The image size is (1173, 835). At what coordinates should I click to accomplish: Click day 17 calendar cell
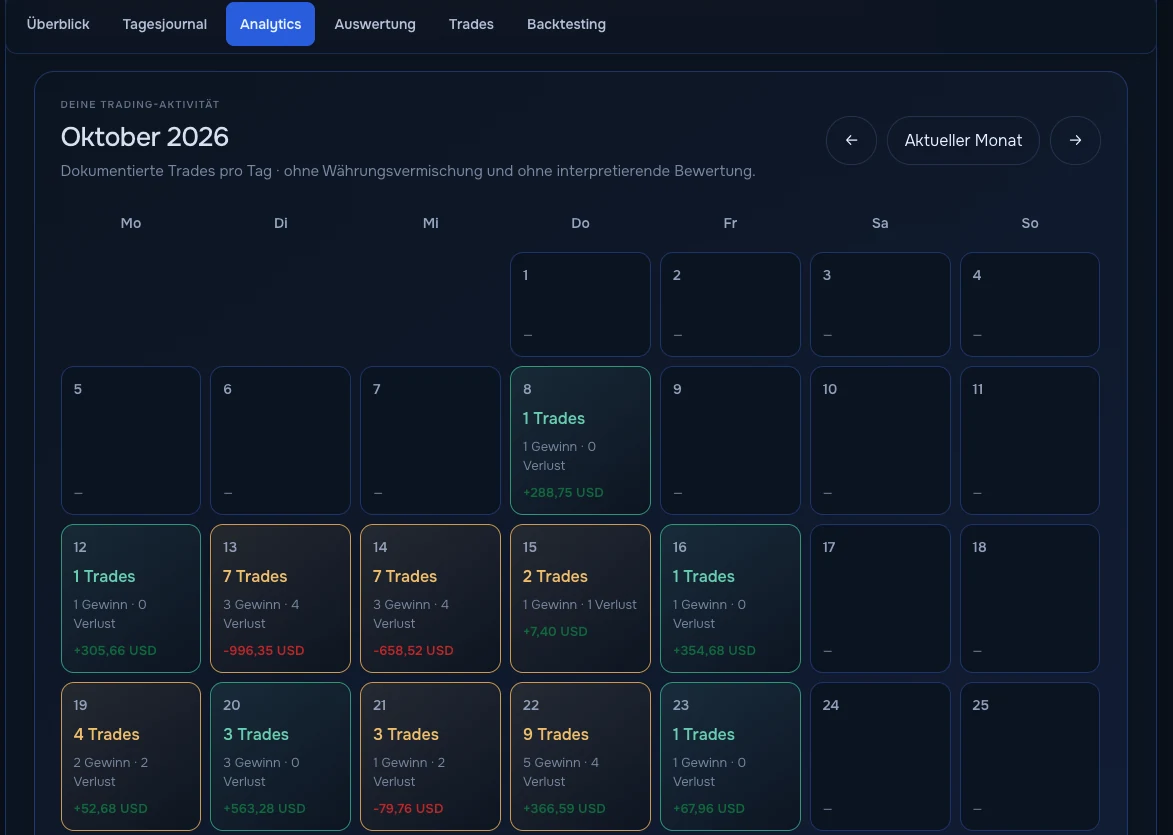tap(880, 598)
